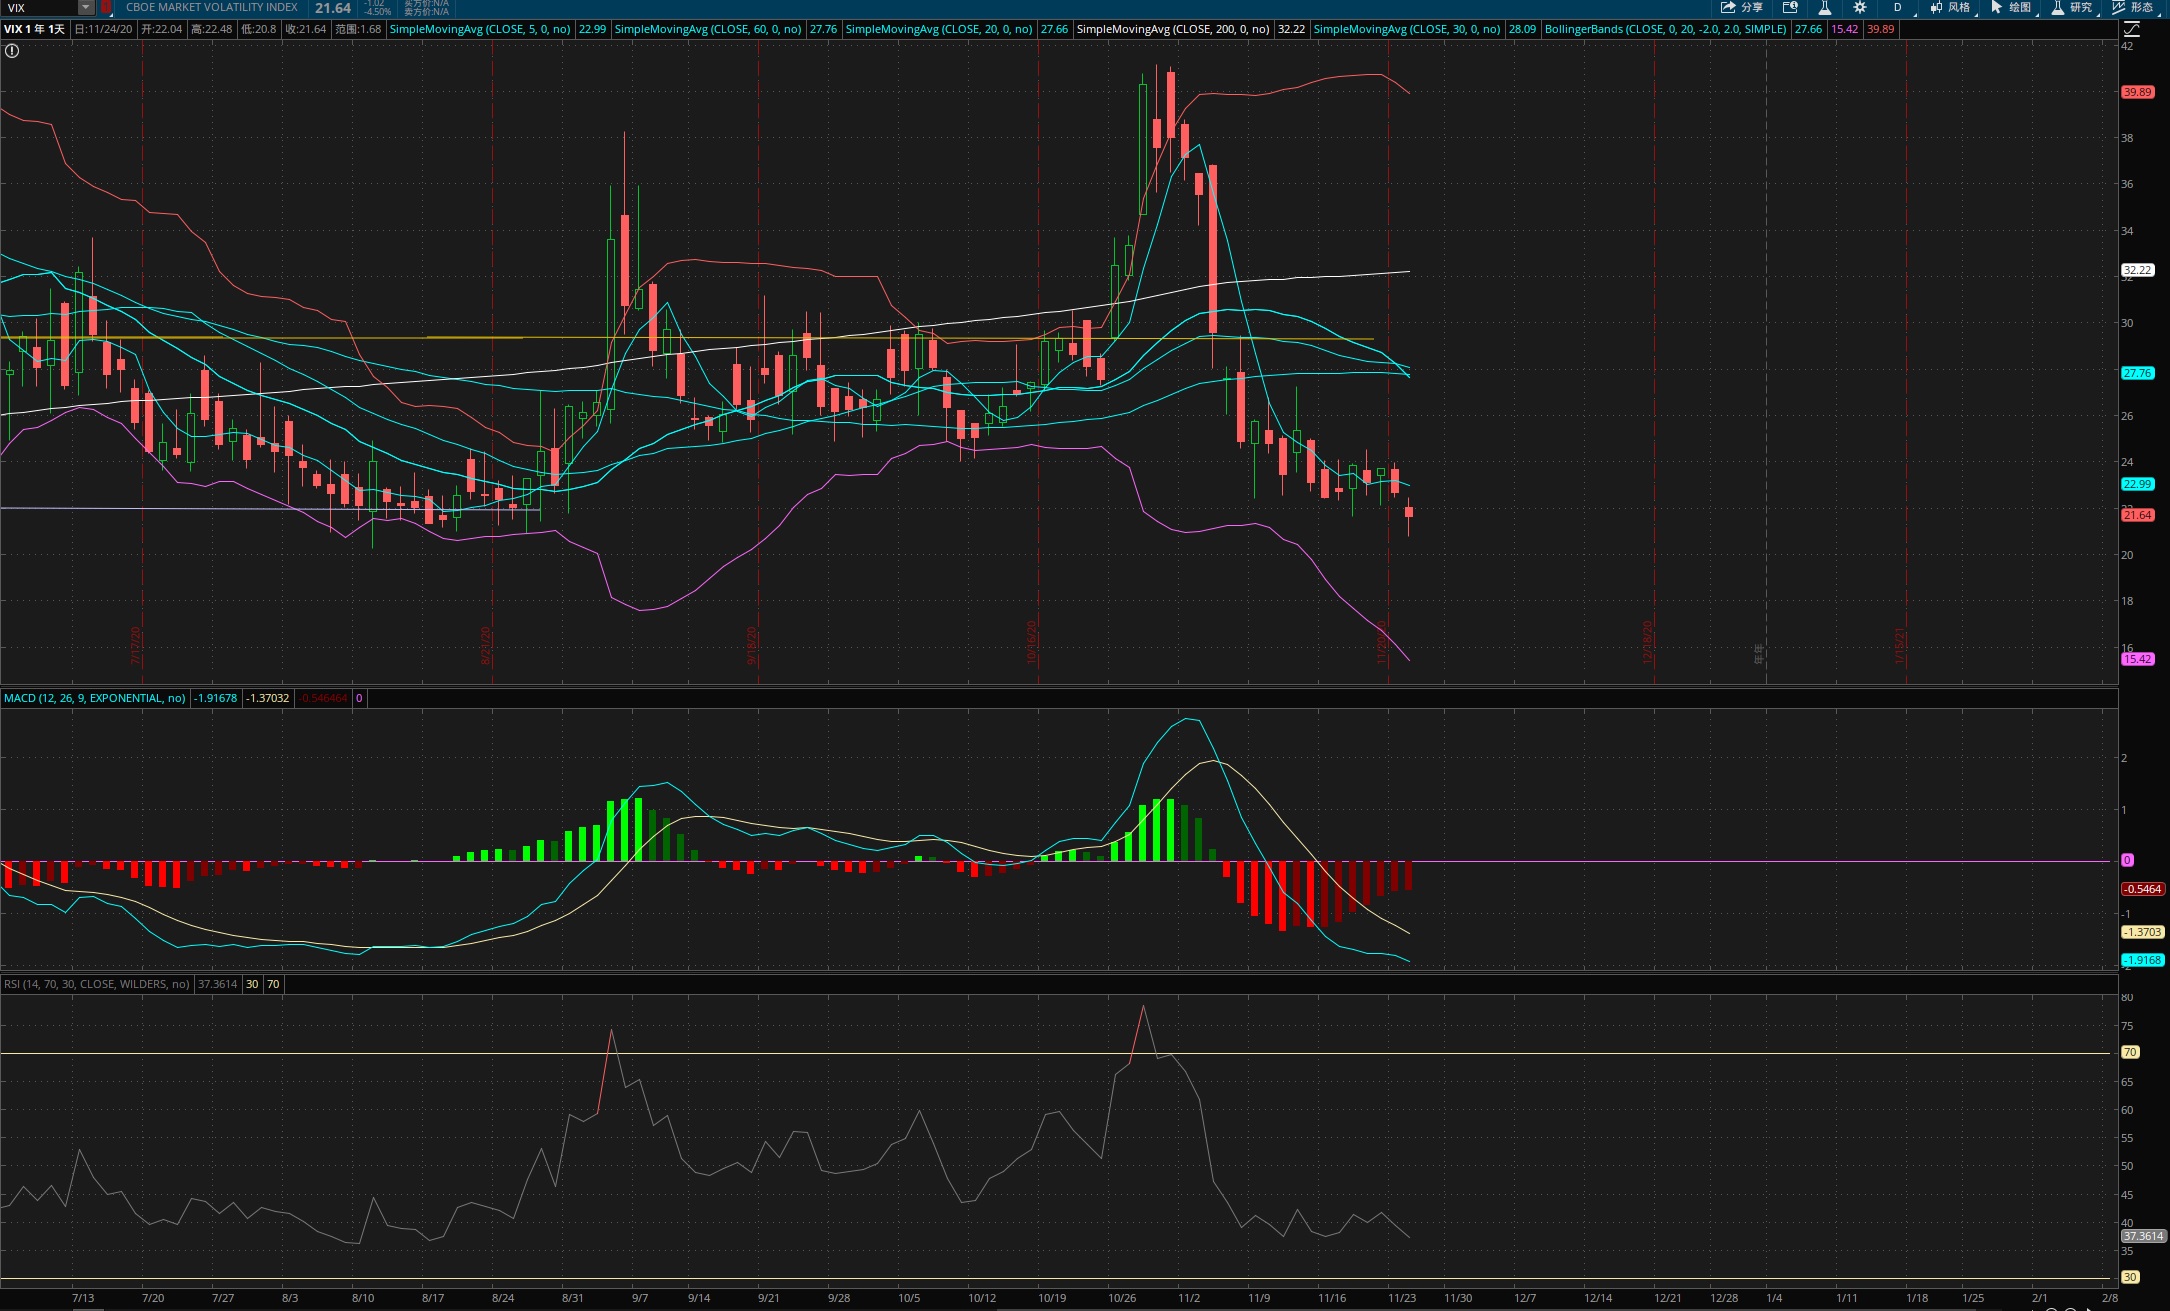This screenshot has width=2170, height=1311.
Task: Click the low price 低:20.8 readout
Action: 259,29
